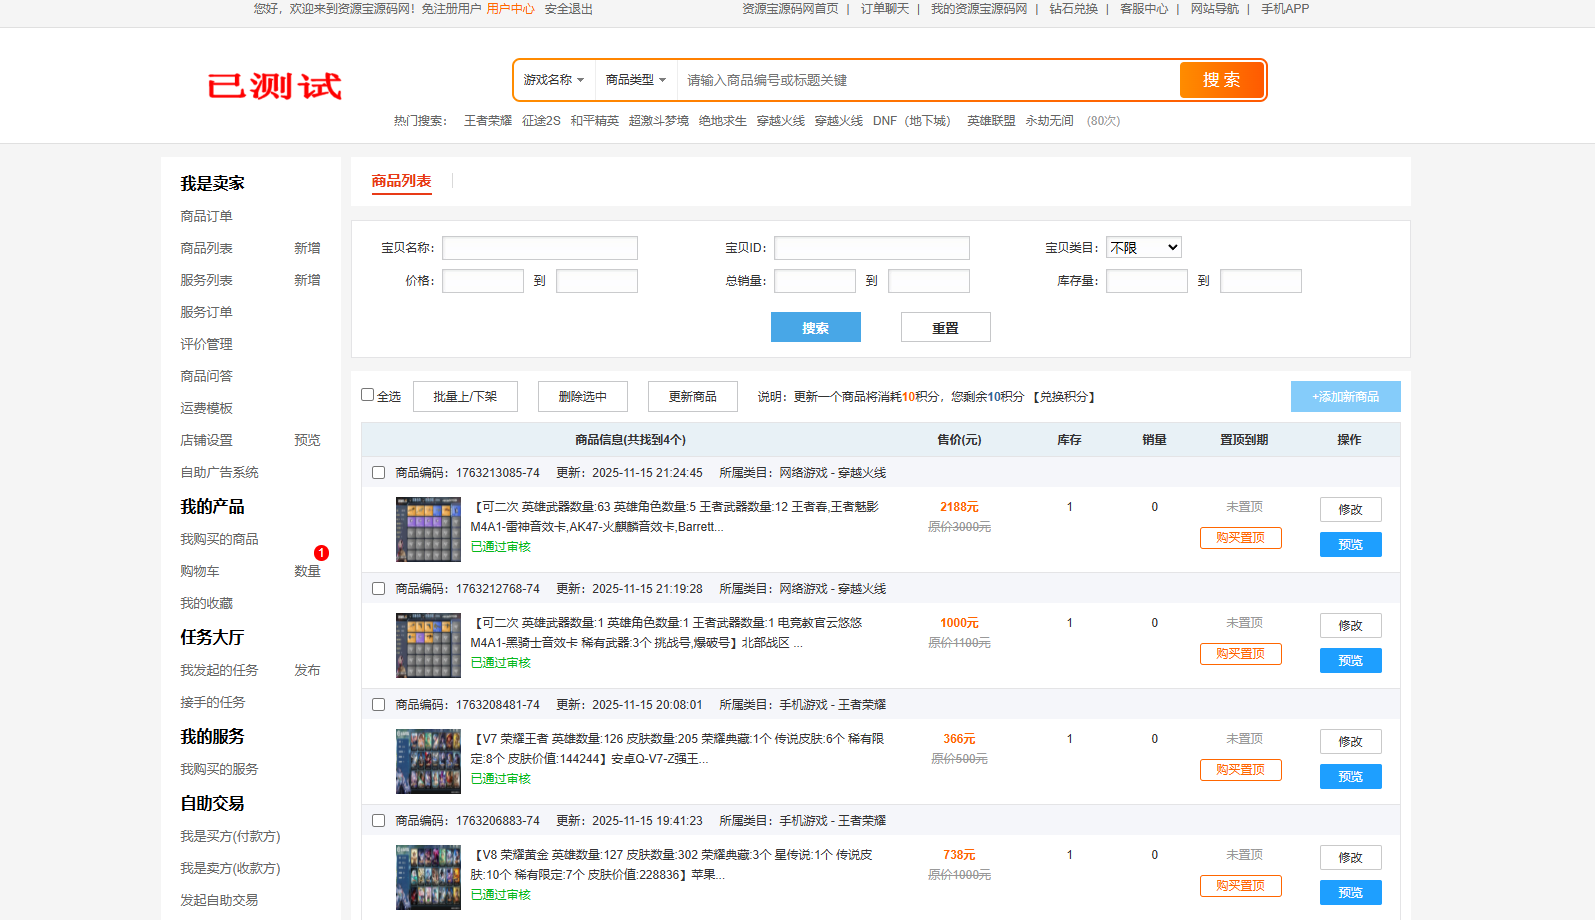Open 服务订单 in the sidebar
Viewport: 1595px width, 920px height.
click(x=206, y=312)
